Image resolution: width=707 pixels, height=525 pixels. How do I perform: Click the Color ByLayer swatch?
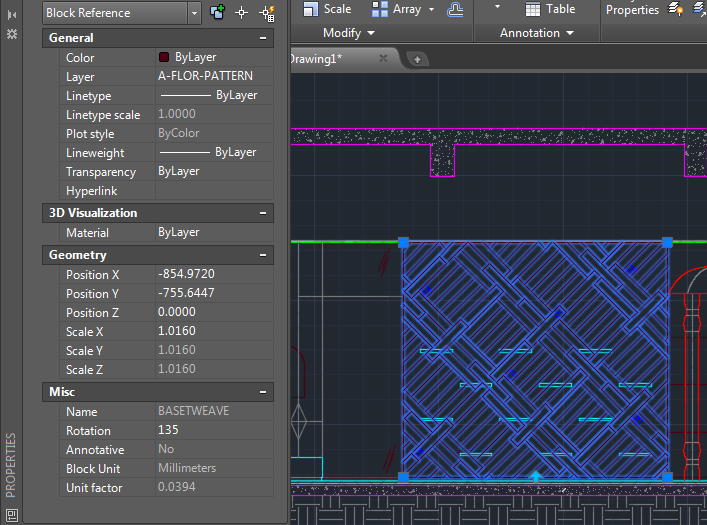click(164, 57)
